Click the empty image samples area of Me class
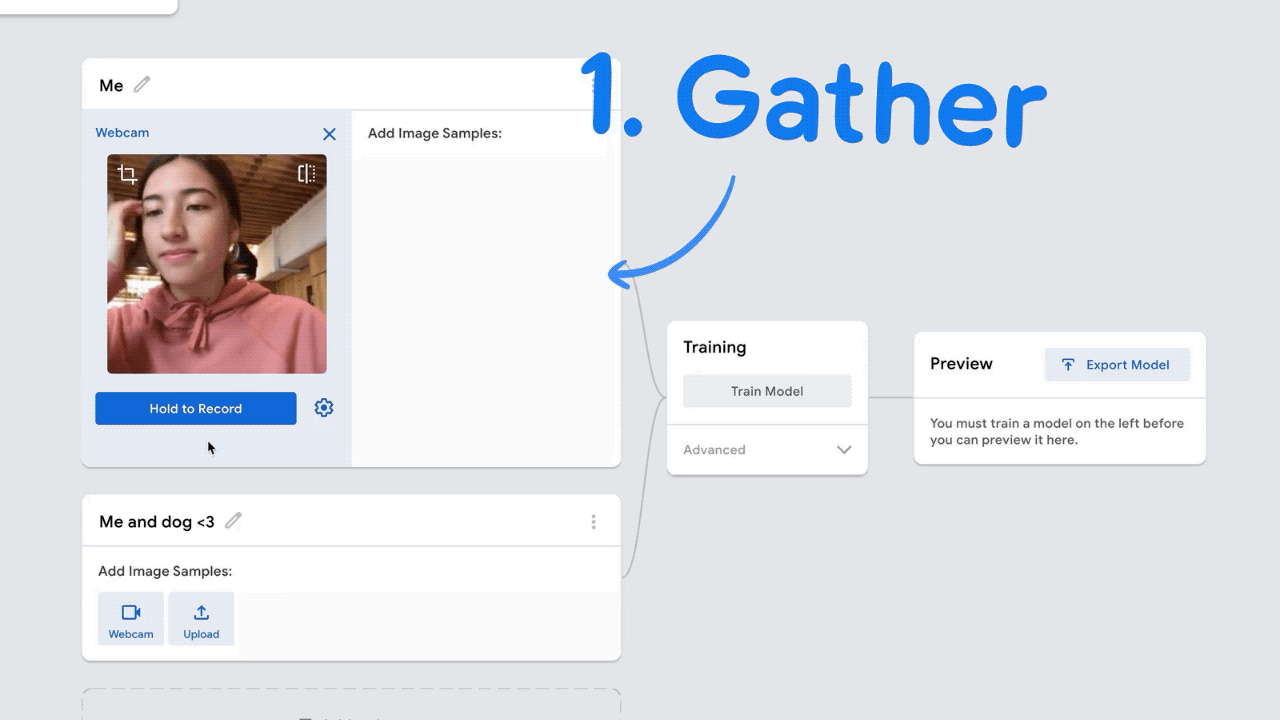 coord(485,310)
